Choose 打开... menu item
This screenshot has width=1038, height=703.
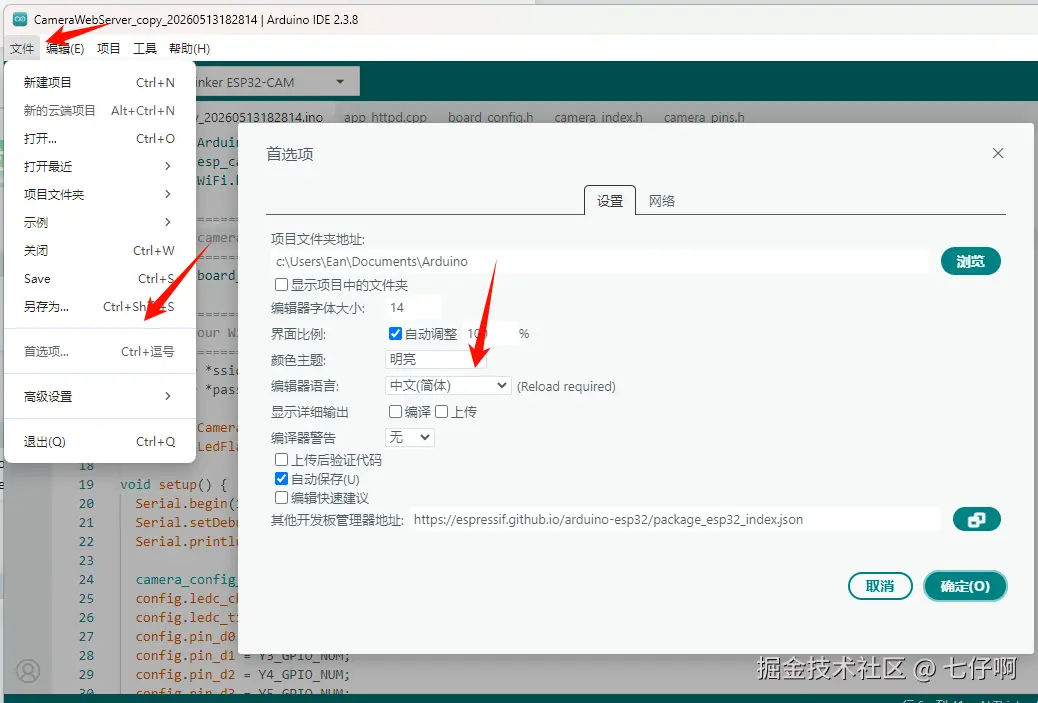click(99, 138)
